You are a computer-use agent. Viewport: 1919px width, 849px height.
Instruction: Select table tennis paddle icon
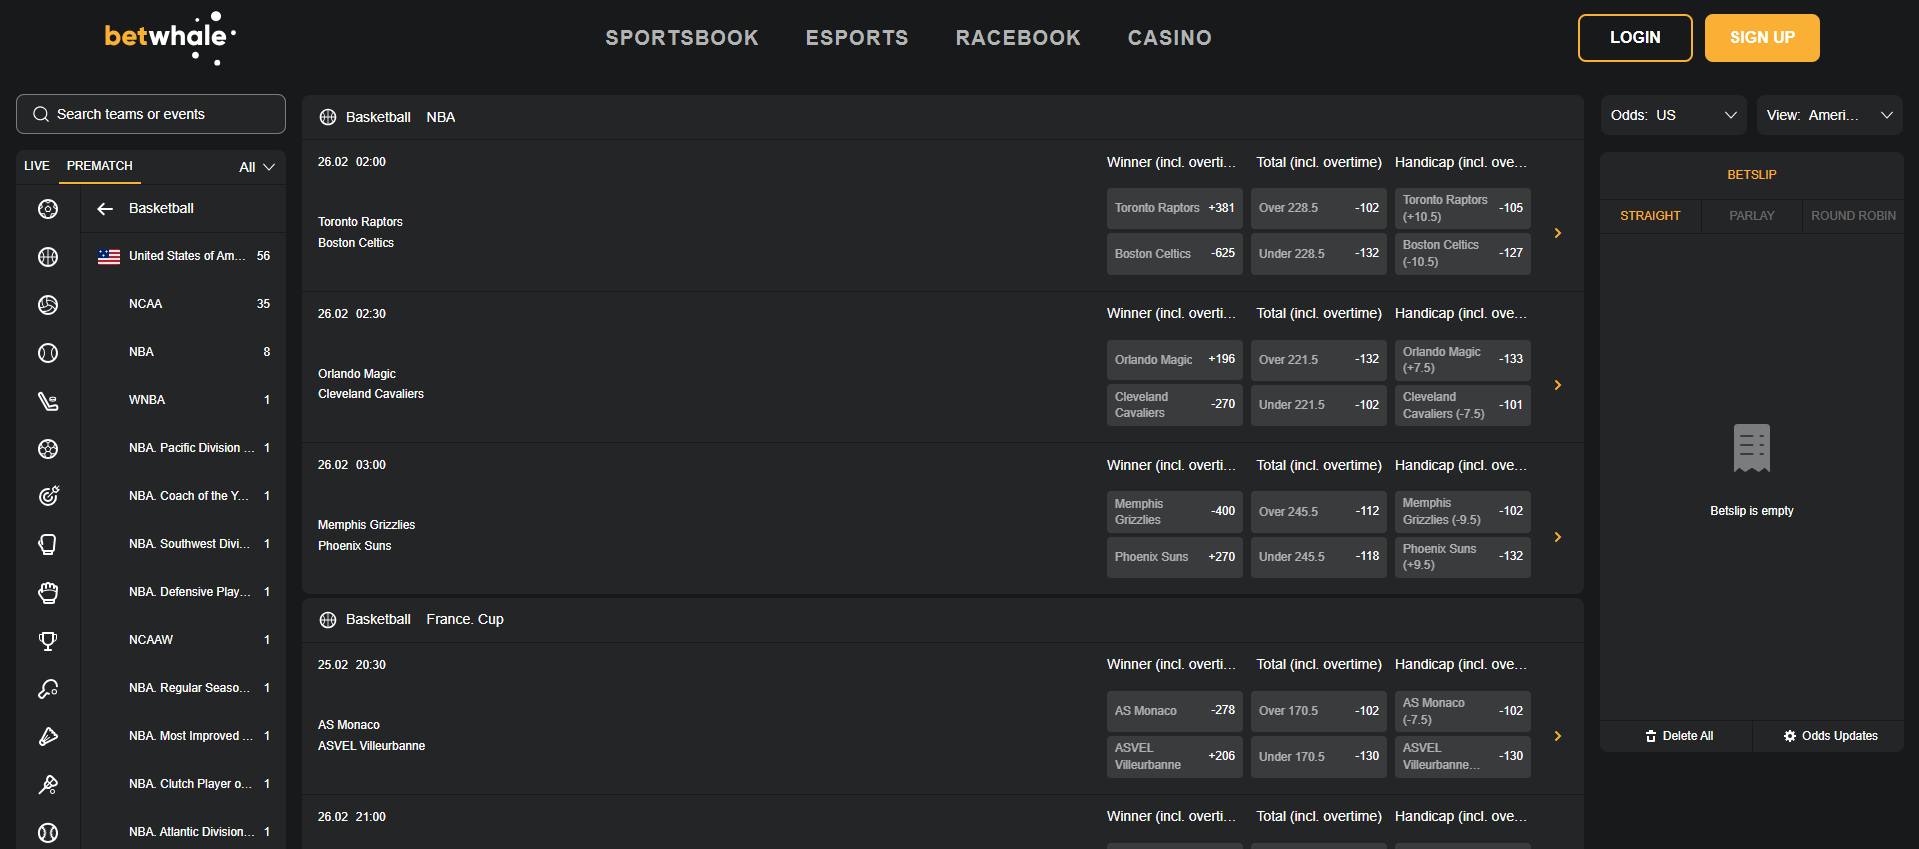tap(48, 688)
